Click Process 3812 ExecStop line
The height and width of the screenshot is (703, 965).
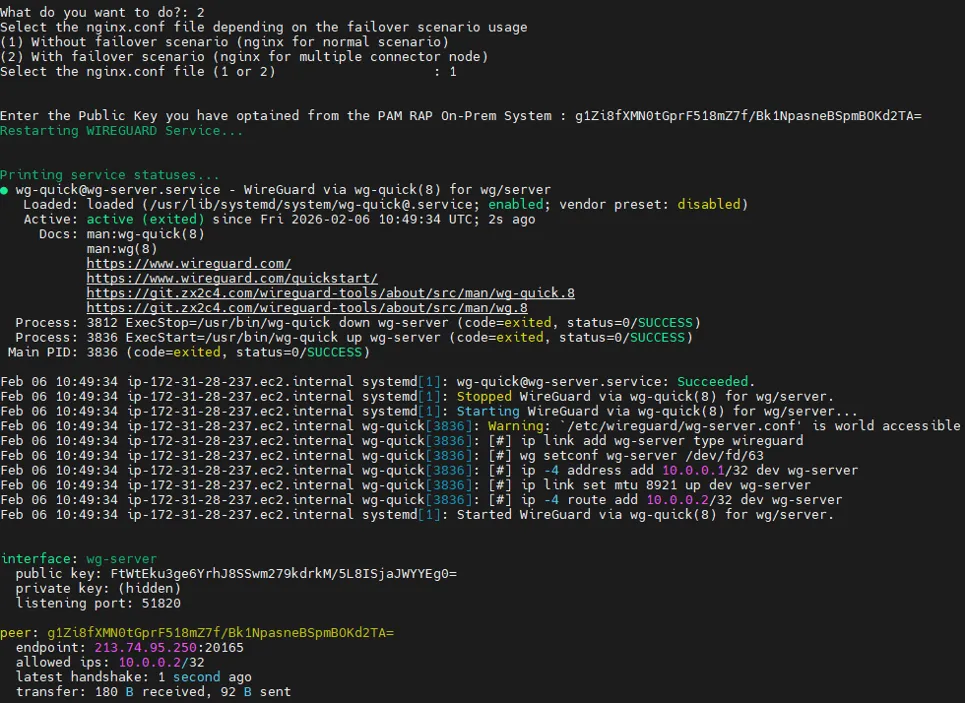[x=358, y=323]
